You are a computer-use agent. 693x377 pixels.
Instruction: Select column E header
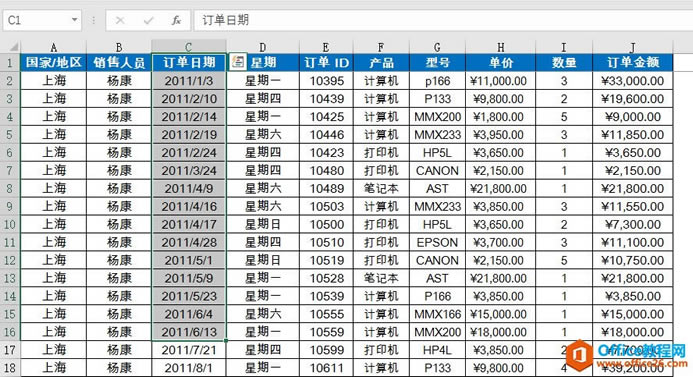326,47
